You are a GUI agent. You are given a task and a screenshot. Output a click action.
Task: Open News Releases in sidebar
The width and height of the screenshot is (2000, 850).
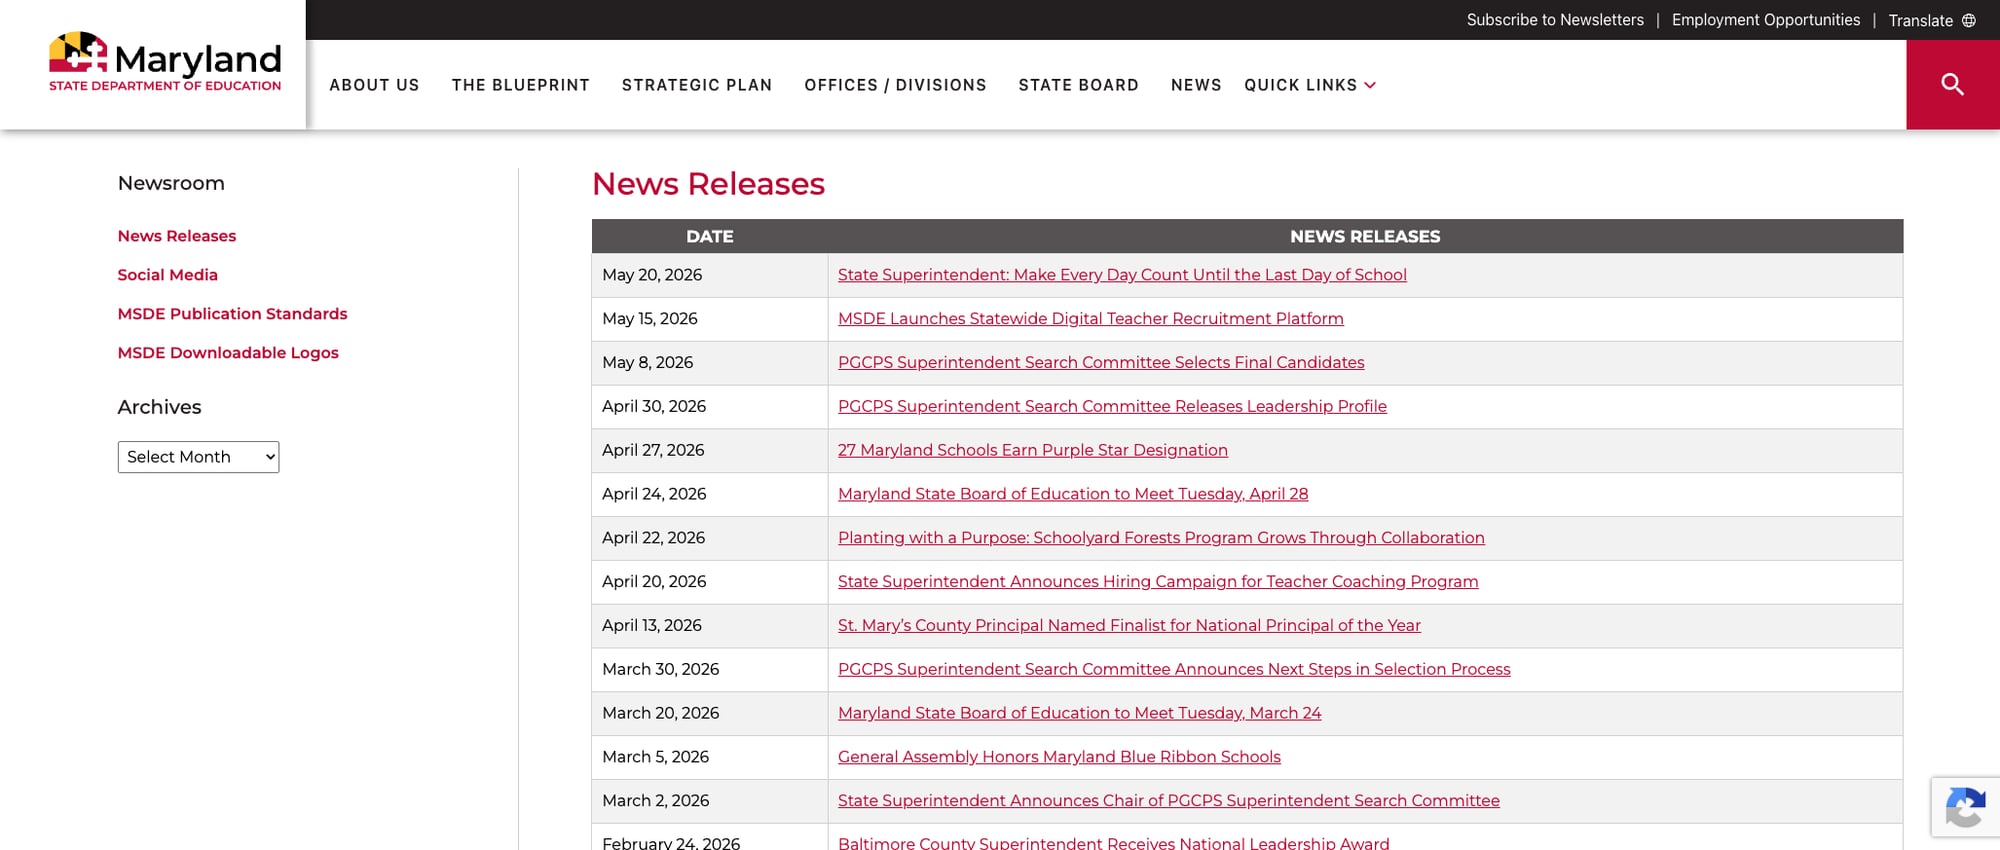[177, 236]
